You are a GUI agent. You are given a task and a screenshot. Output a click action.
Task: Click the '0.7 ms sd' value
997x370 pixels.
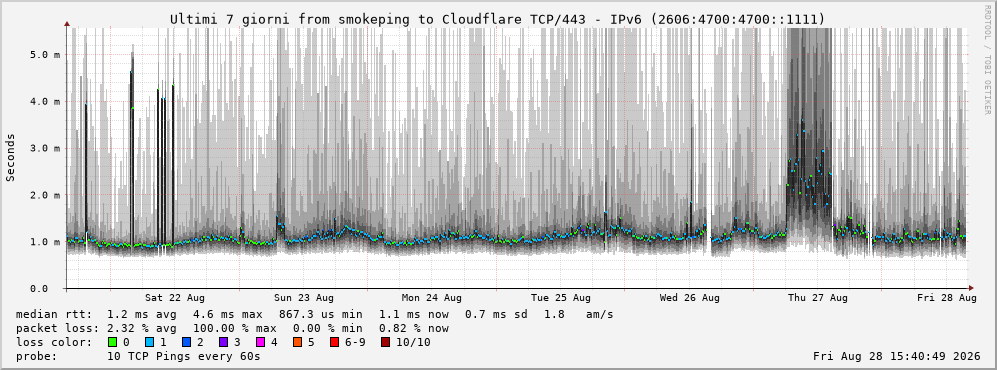click(495, 315)
